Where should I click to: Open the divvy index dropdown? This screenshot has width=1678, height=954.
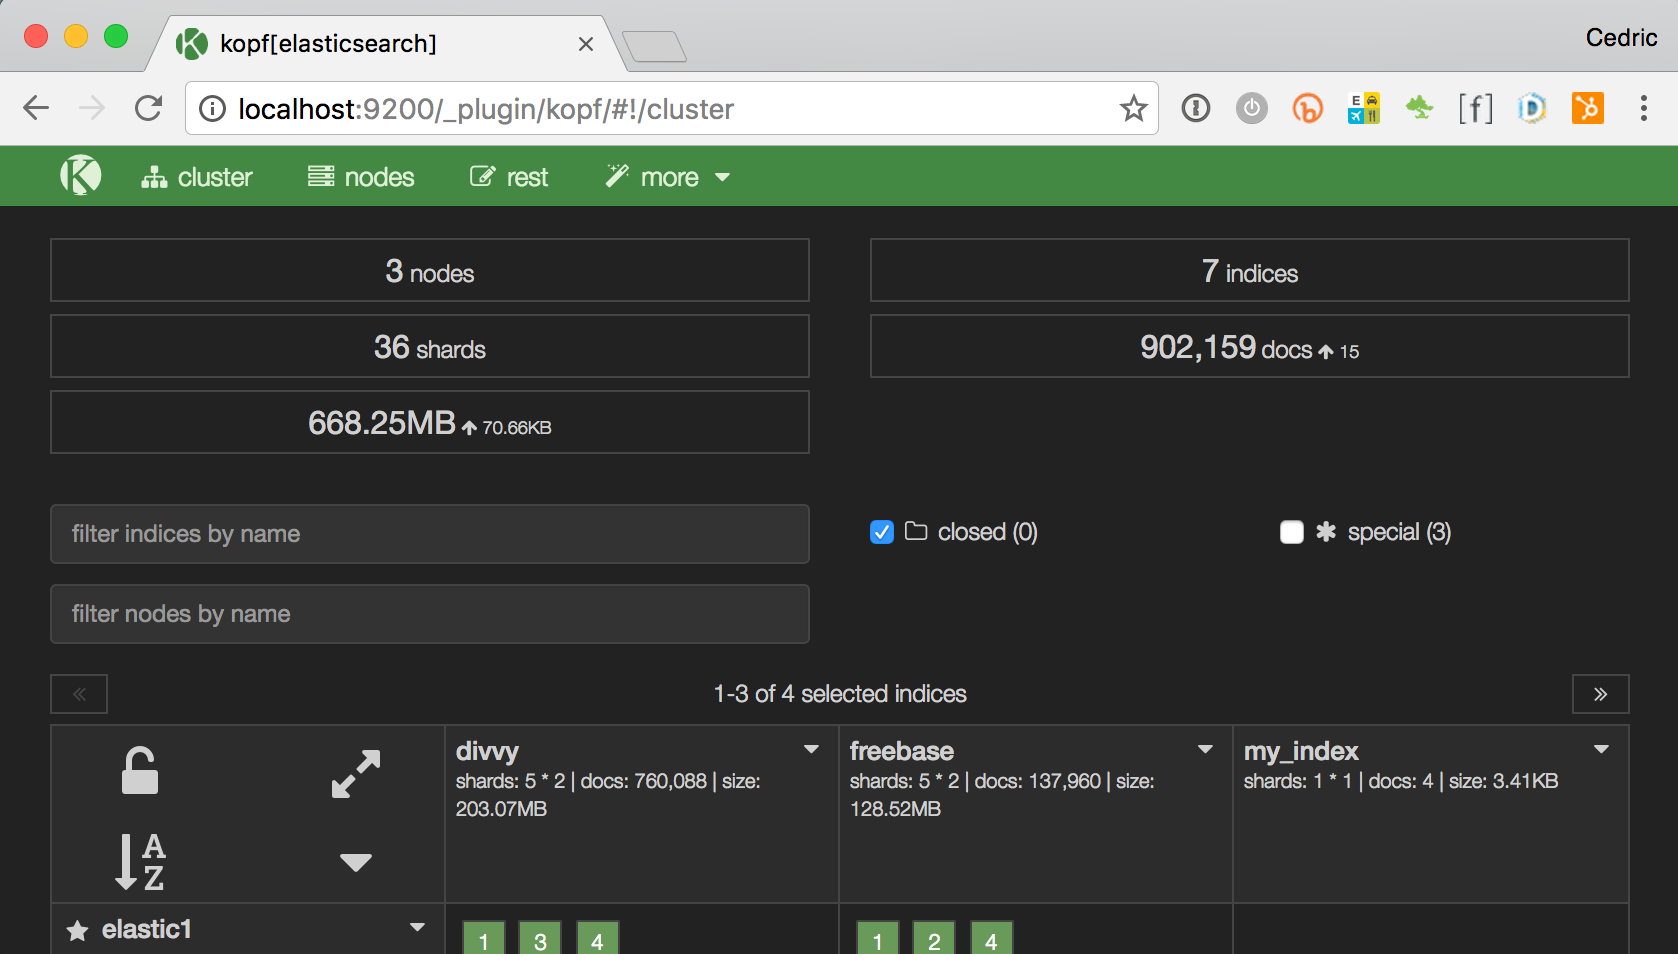tap(812, 749)
